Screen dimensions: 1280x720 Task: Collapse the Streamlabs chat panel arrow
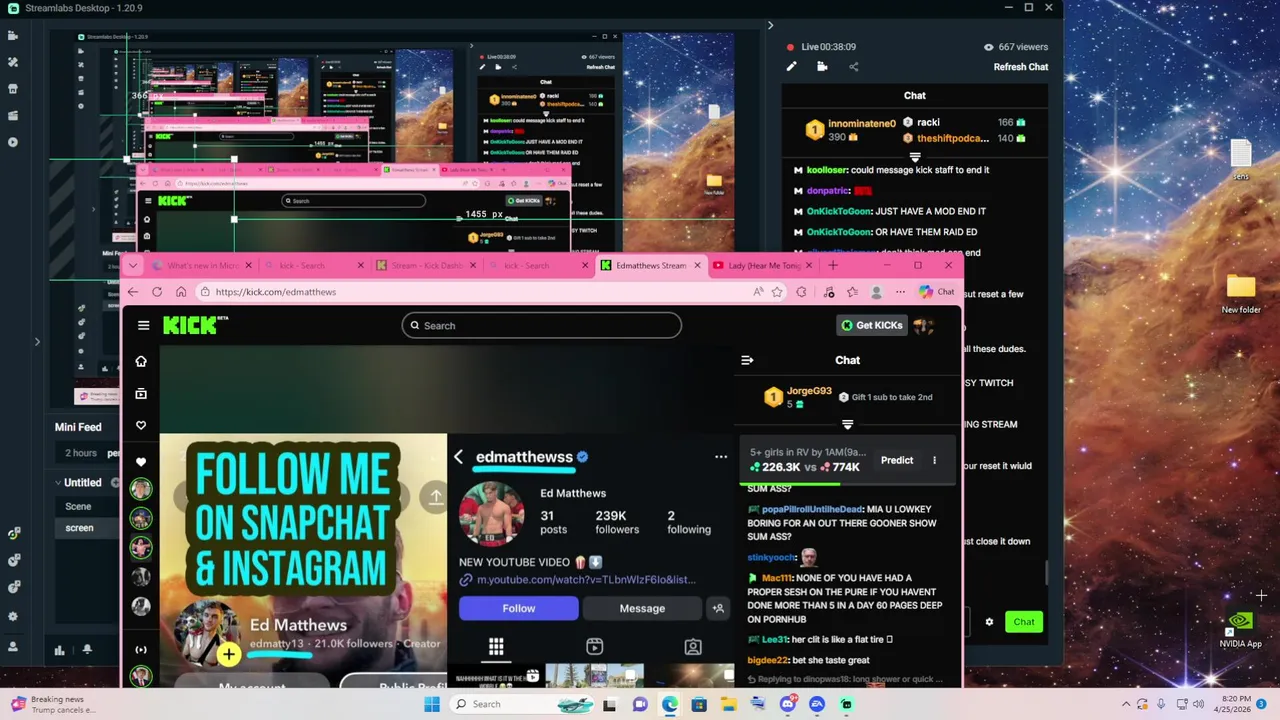(770, 25)
